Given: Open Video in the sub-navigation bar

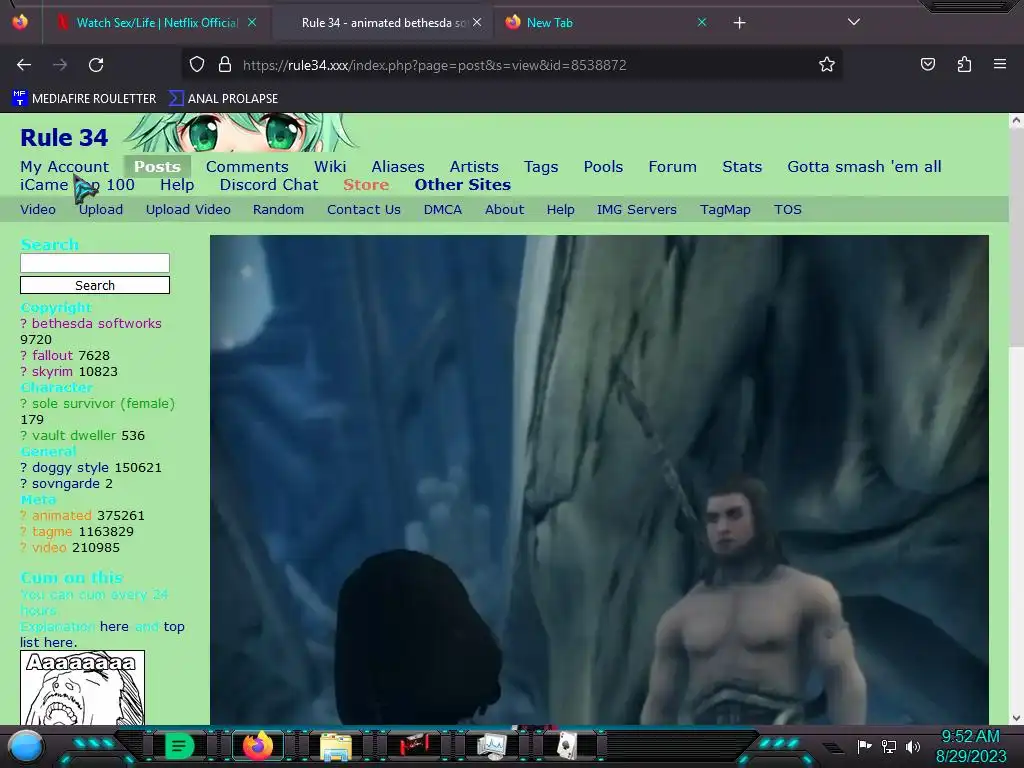Looking at the screenshot, I should coord(38,210).
